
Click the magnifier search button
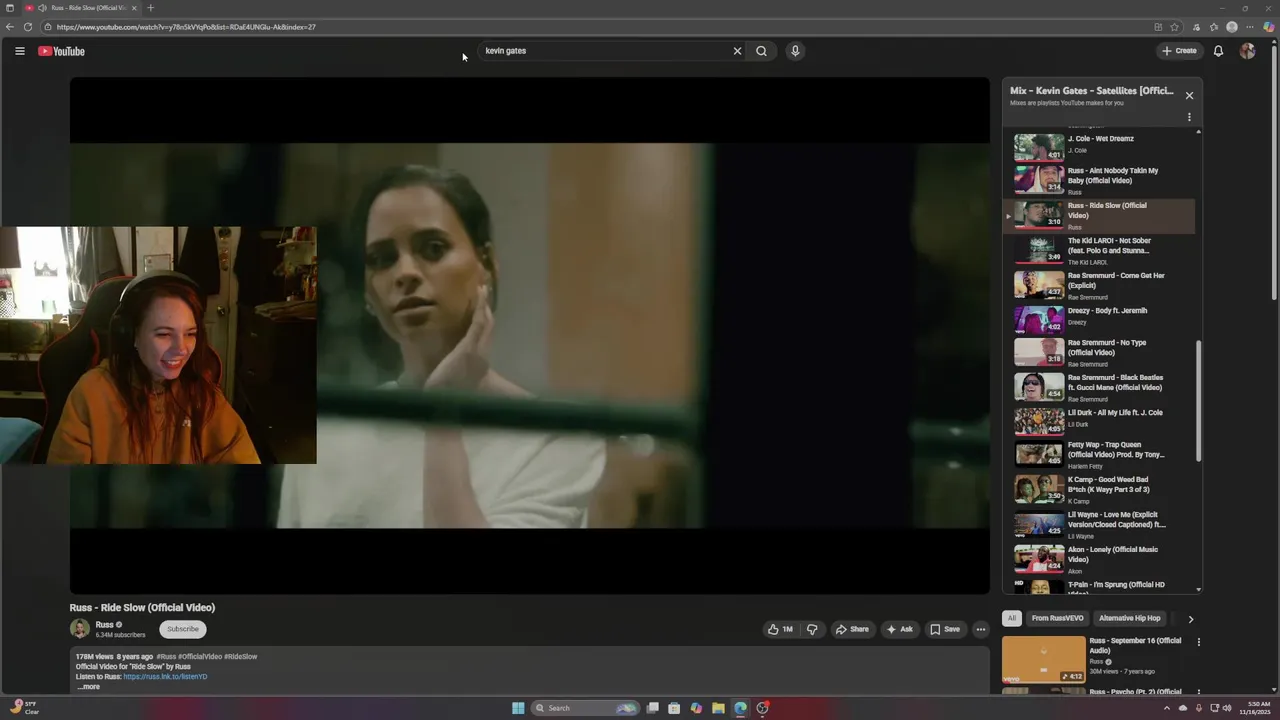point(761,51)
